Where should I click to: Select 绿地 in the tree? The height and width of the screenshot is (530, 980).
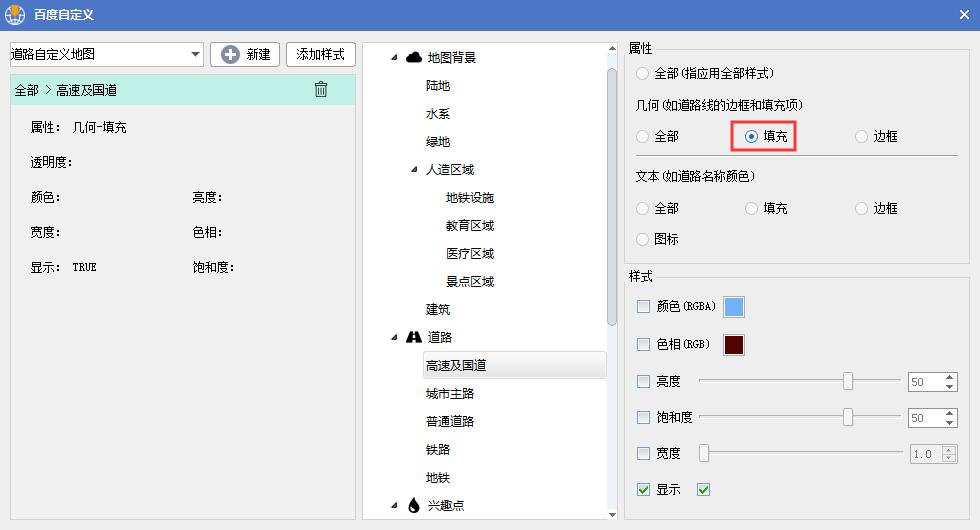point(438,142)
